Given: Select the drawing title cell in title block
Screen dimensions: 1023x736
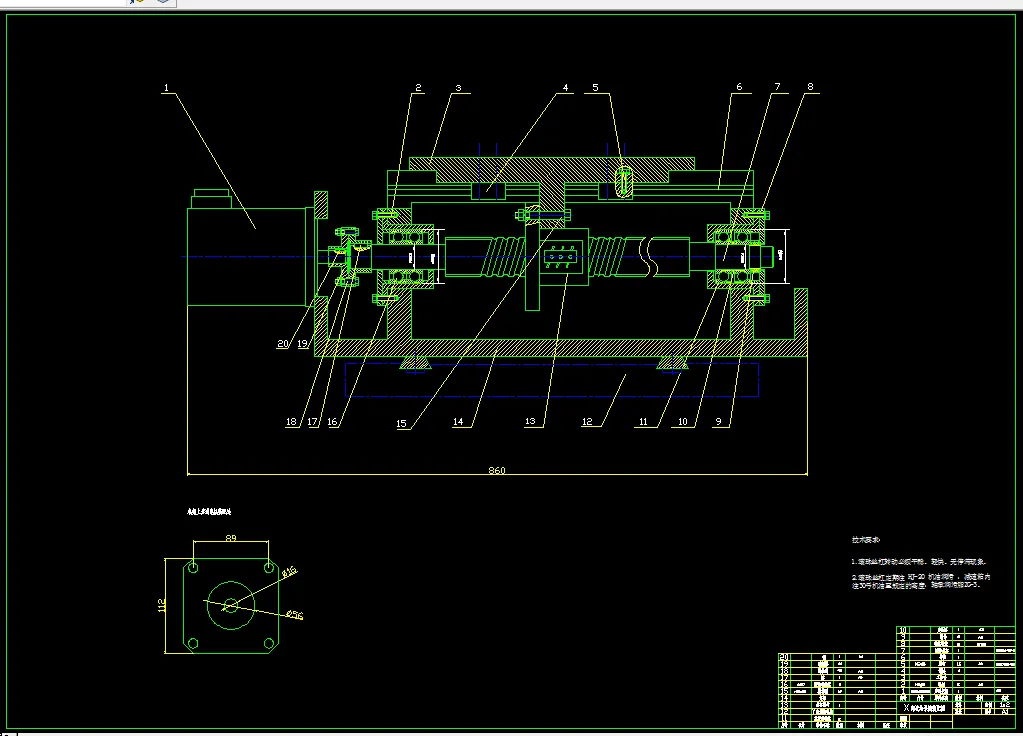Looking at the screenshot, I should (x=925, y=707).
